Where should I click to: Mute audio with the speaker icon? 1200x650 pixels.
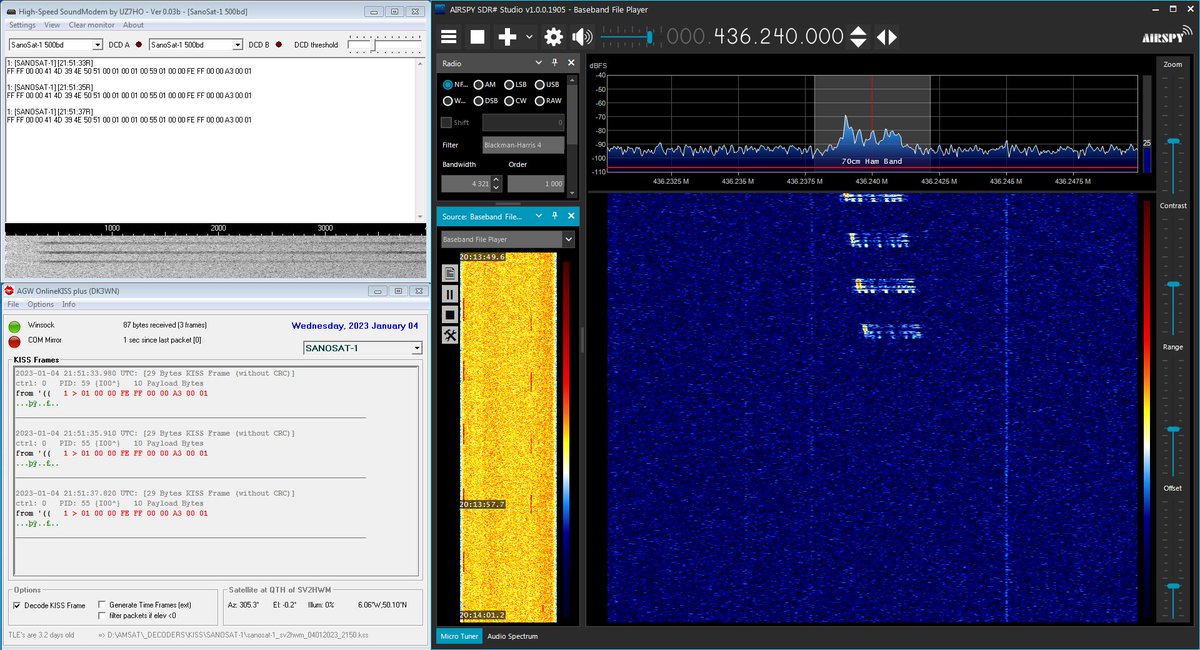[x=581, y=36]
